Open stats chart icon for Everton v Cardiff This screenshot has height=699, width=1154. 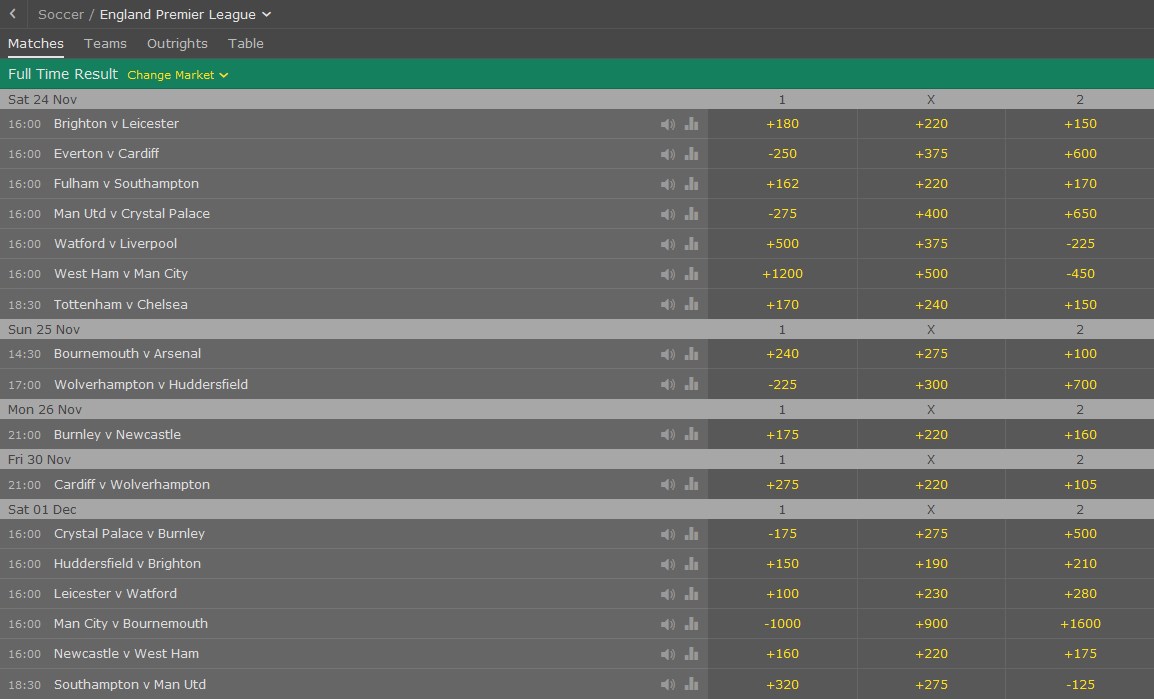click(x=691, y=154)
